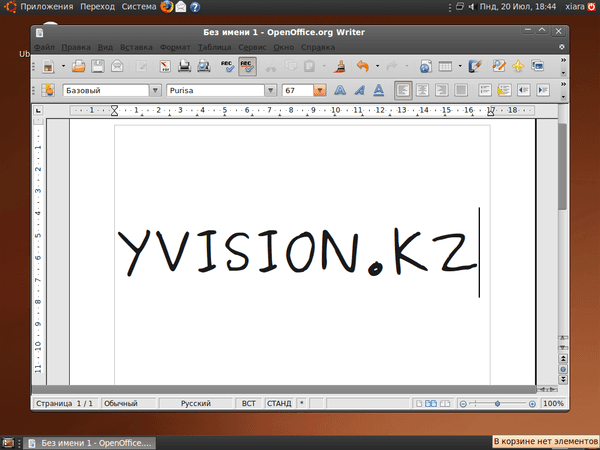Click zoom in plus button
The image size is (600, 450).
pos(532,404)
